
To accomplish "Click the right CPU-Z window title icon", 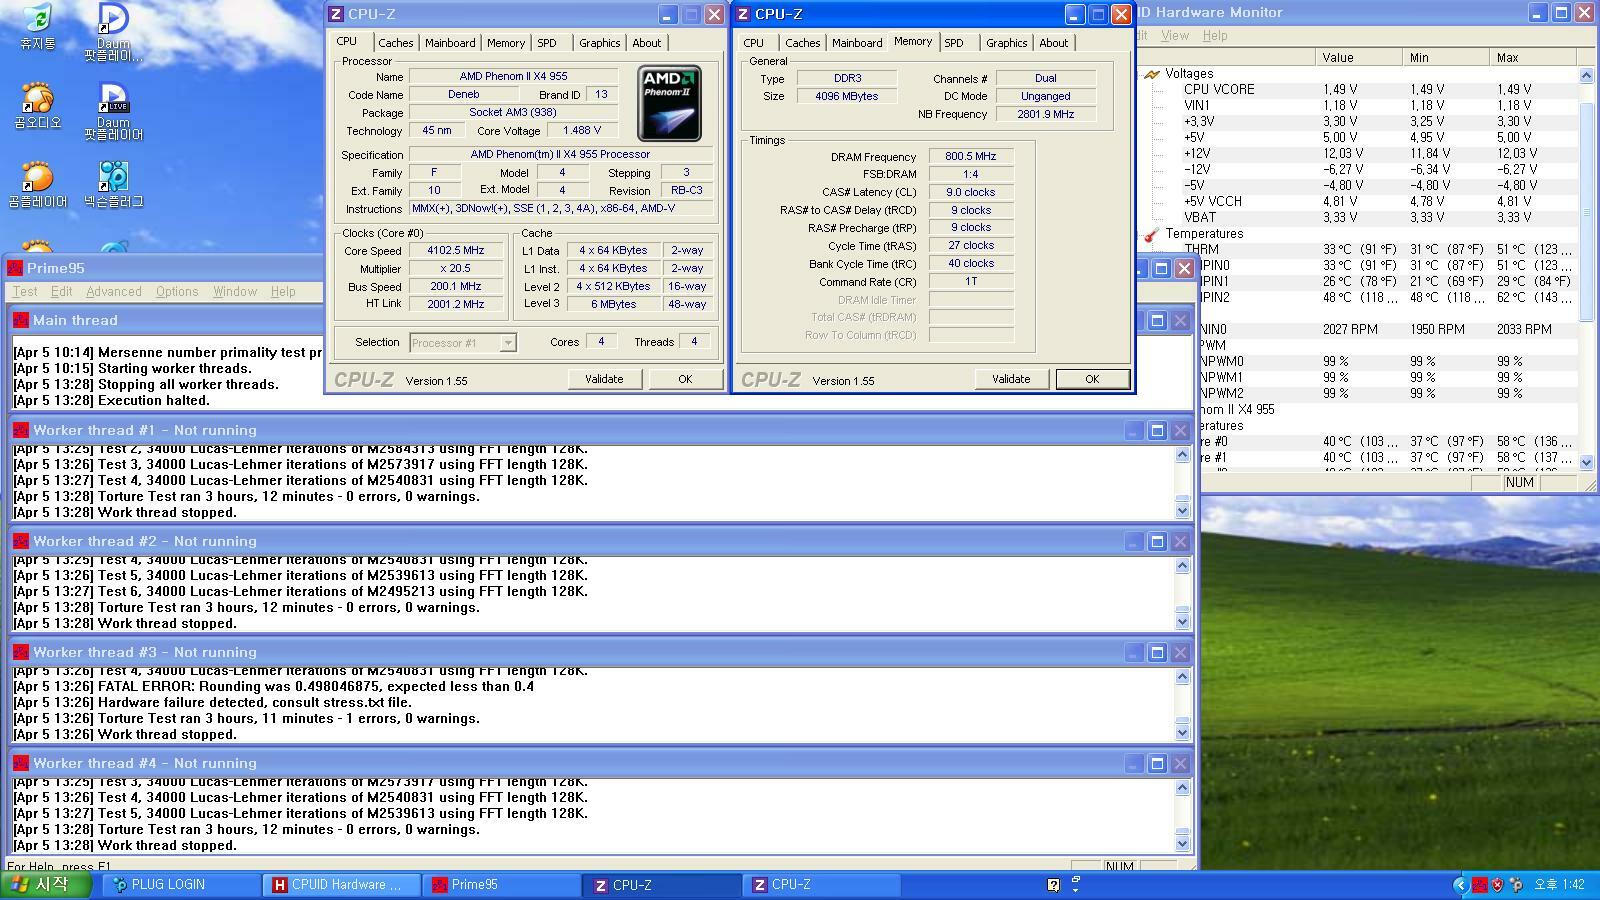I will point(743,14).
